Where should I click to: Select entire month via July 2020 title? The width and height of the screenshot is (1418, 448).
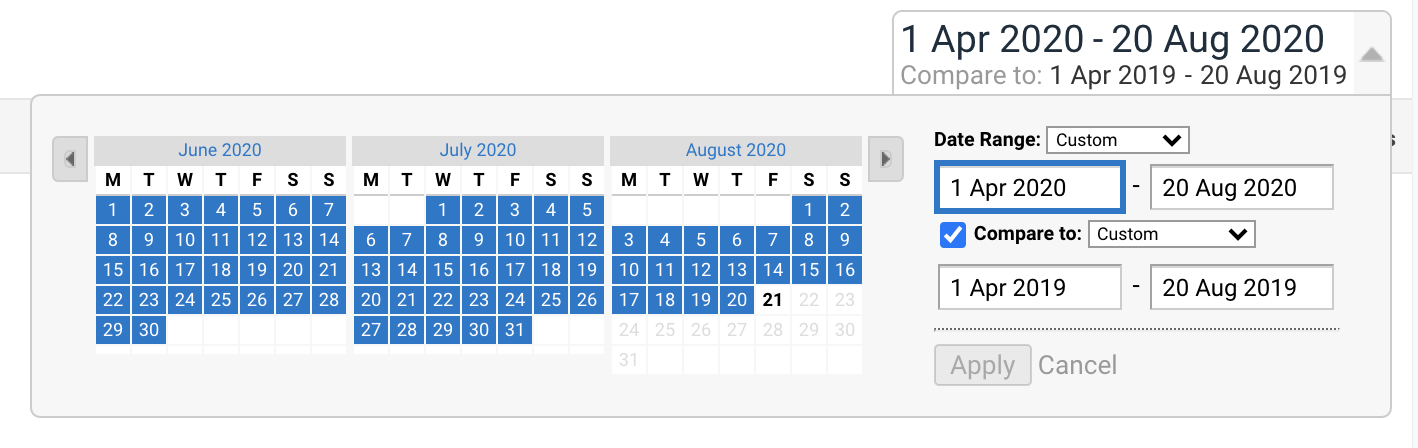(x=478, y=151)
